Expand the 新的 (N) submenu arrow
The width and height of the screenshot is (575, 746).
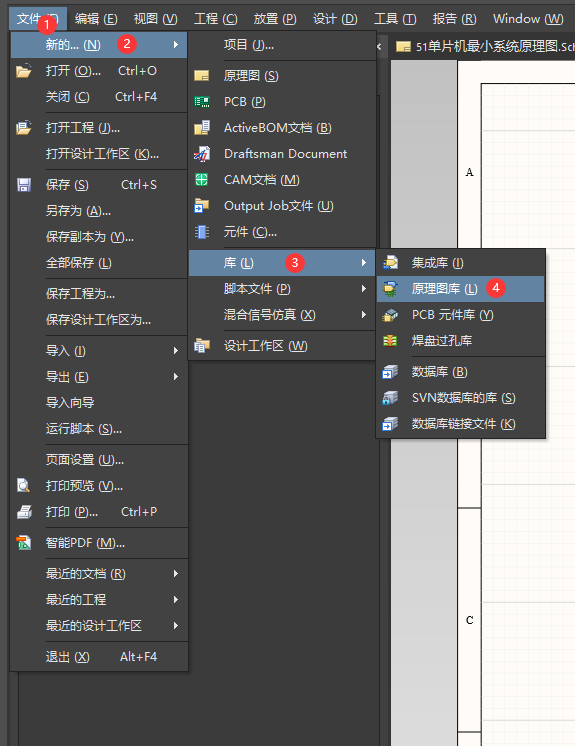176,44
